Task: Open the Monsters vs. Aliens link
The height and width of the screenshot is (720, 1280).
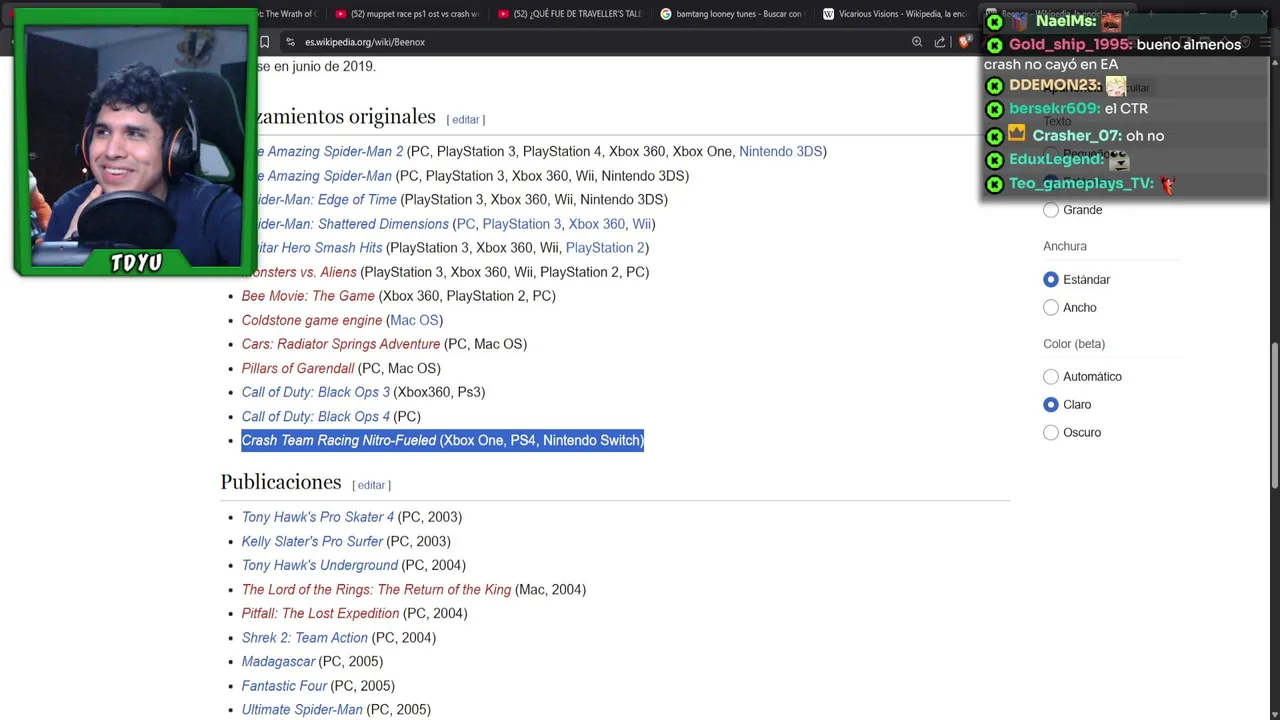Action: (306, 272)
